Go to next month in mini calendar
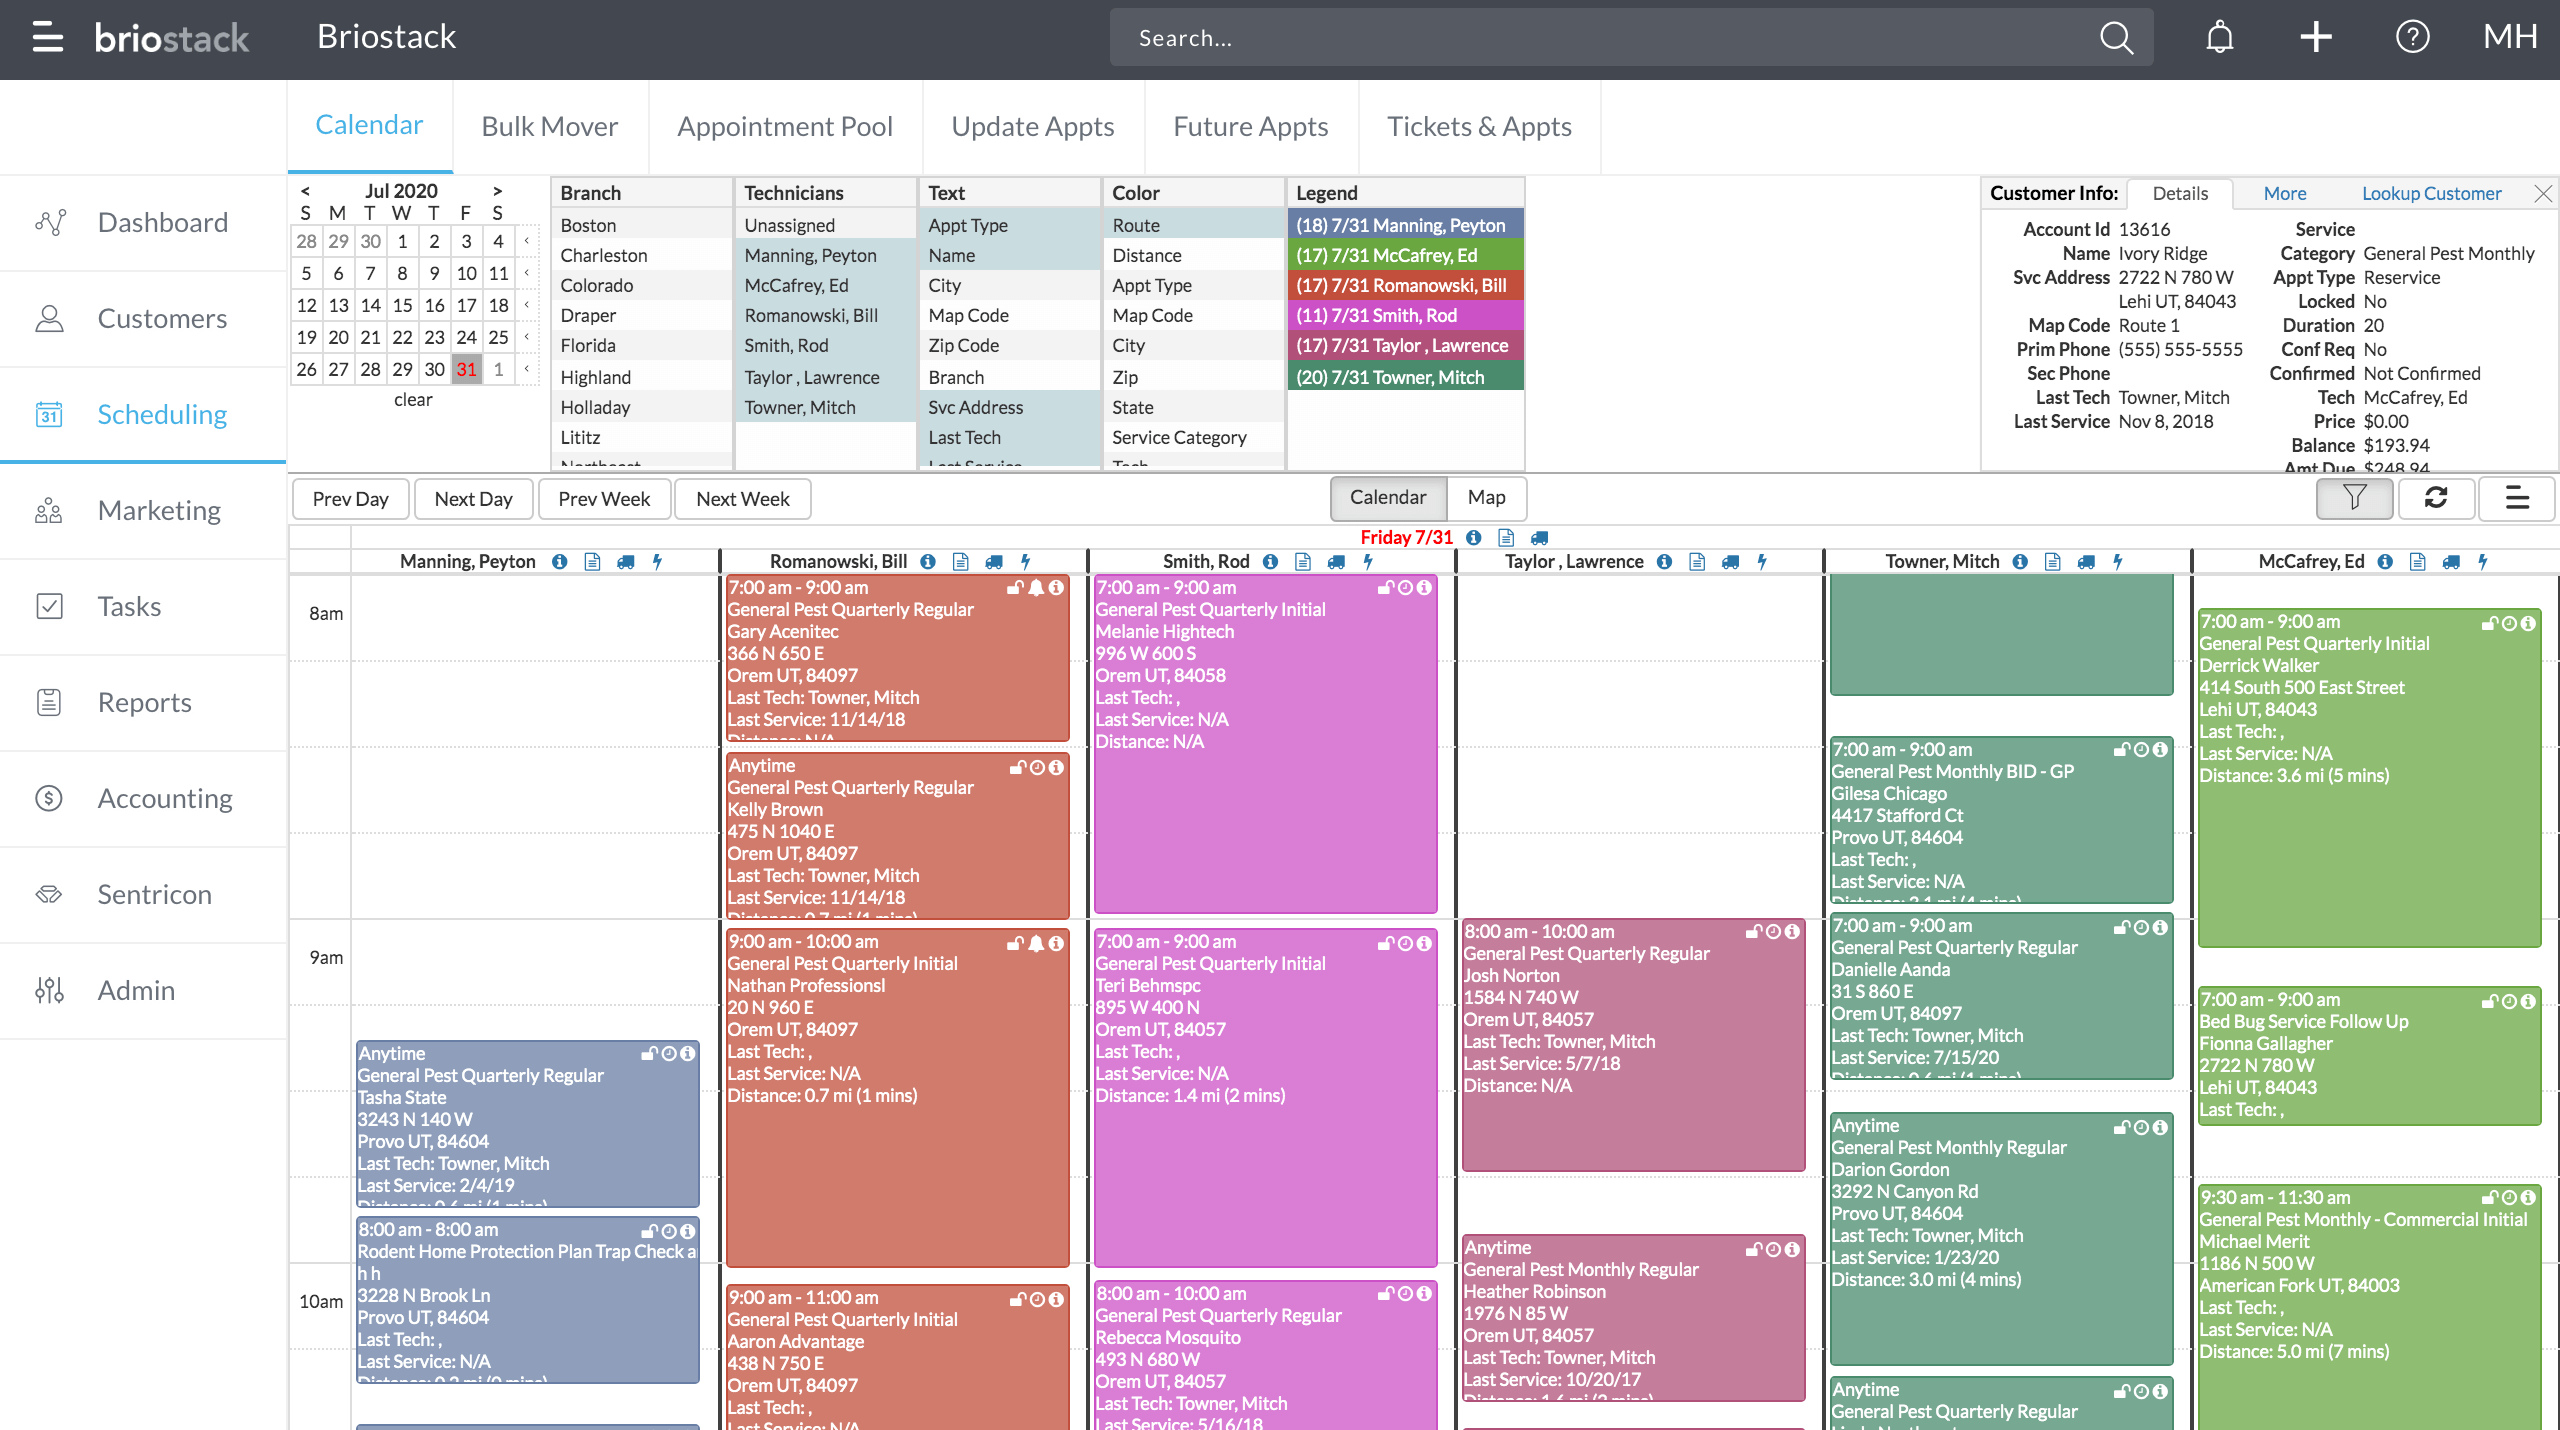This screenshot has width=2560, height=1430. click(497, 190)
